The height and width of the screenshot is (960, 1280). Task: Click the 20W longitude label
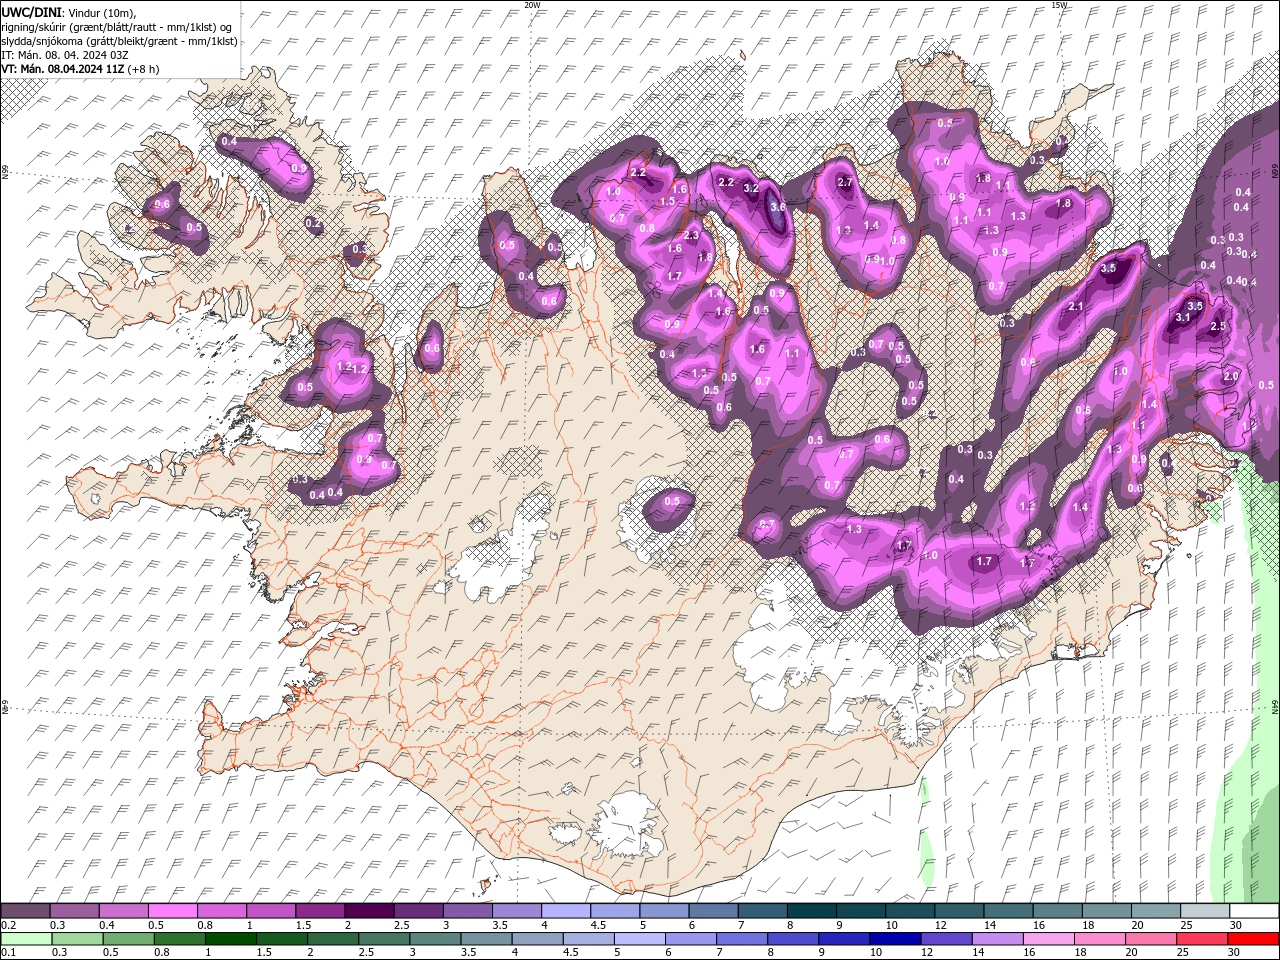532,5
